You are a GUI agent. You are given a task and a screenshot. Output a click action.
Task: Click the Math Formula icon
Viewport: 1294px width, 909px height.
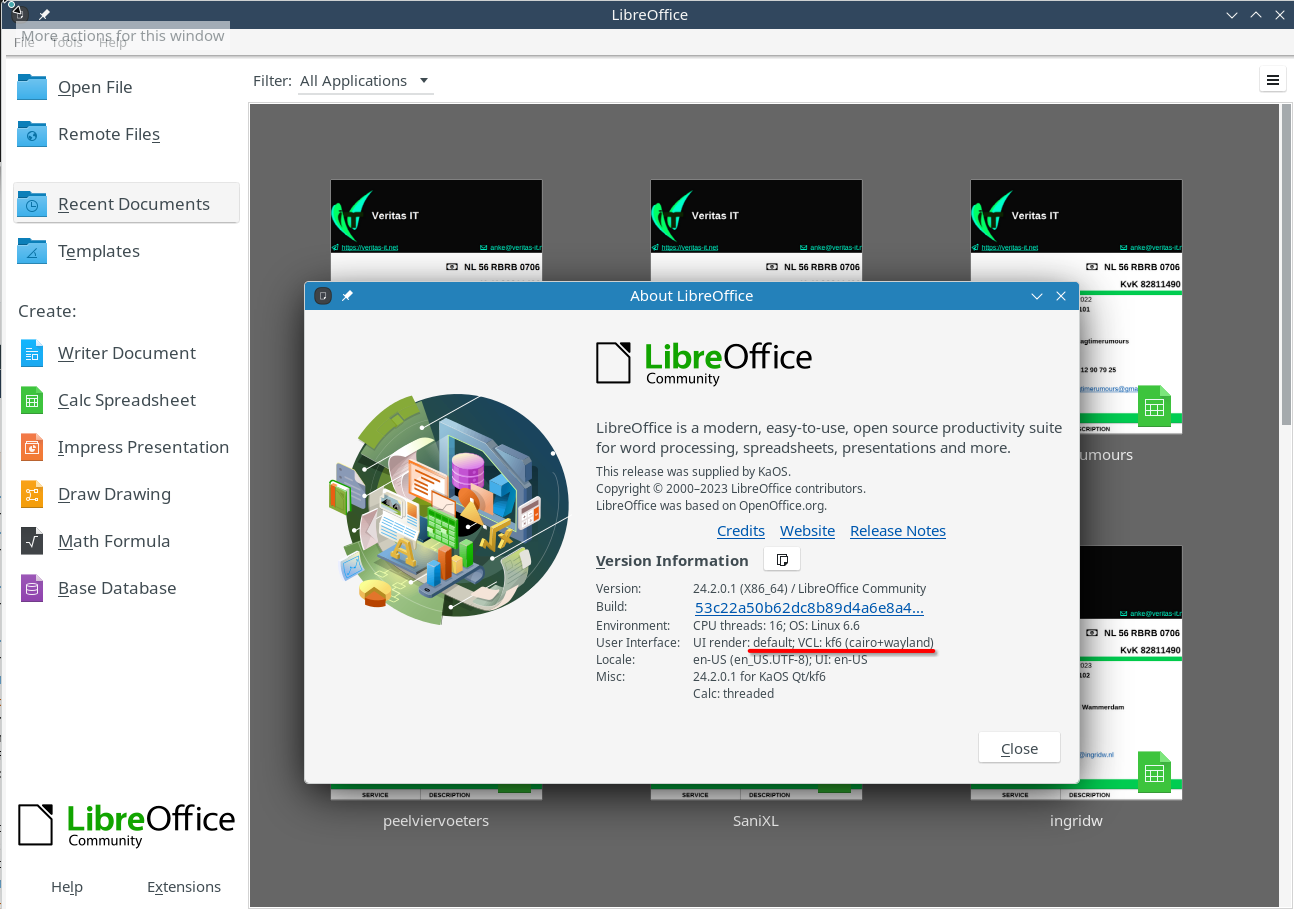[x=32, y=541]
